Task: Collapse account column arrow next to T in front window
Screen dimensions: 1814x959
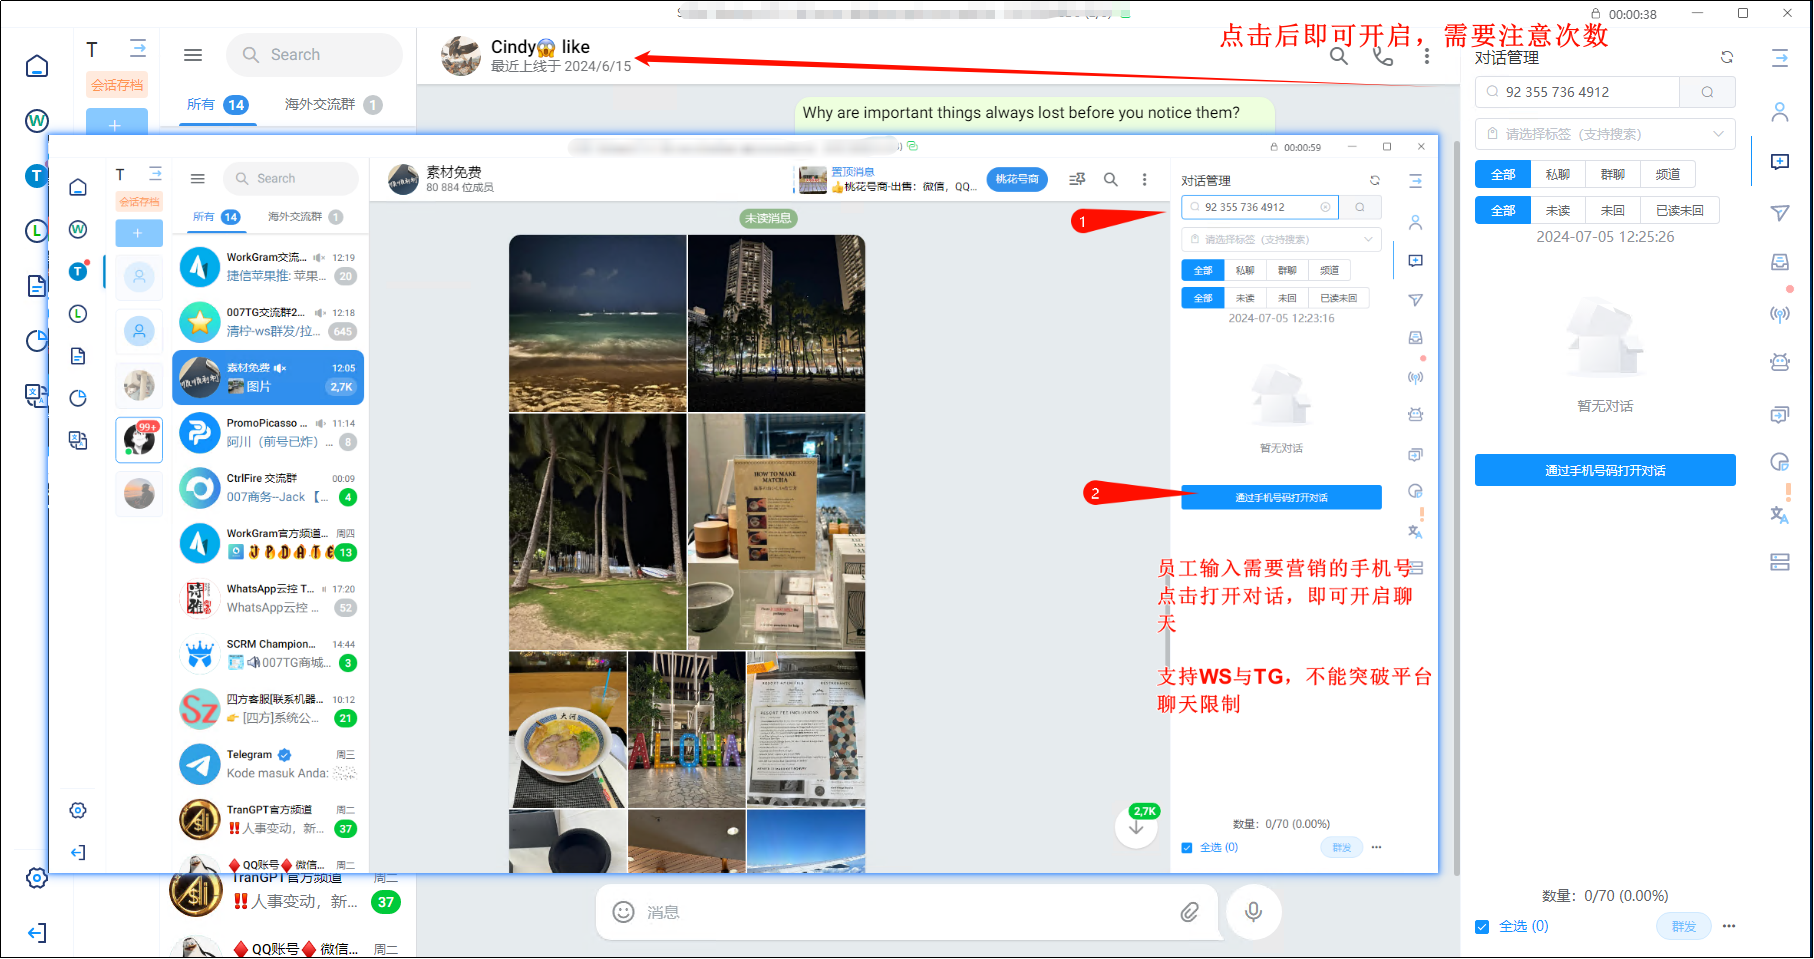Action: pyautogui.click(x=155, y=174)
